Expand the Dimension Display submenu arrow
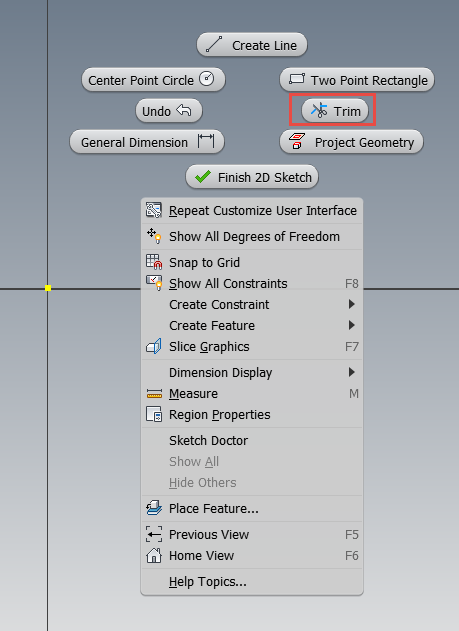The height and width of the screenshot is (631, 459). 351,372
